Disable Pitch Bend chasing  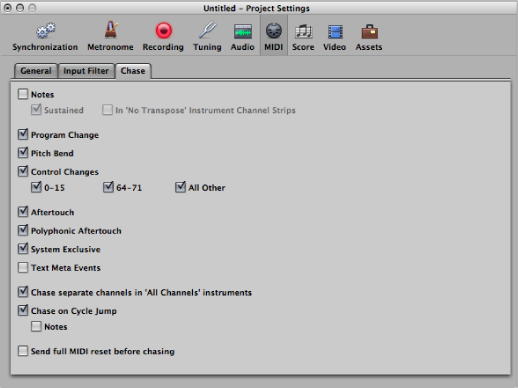pyautogui.click(x=23, y=153)
